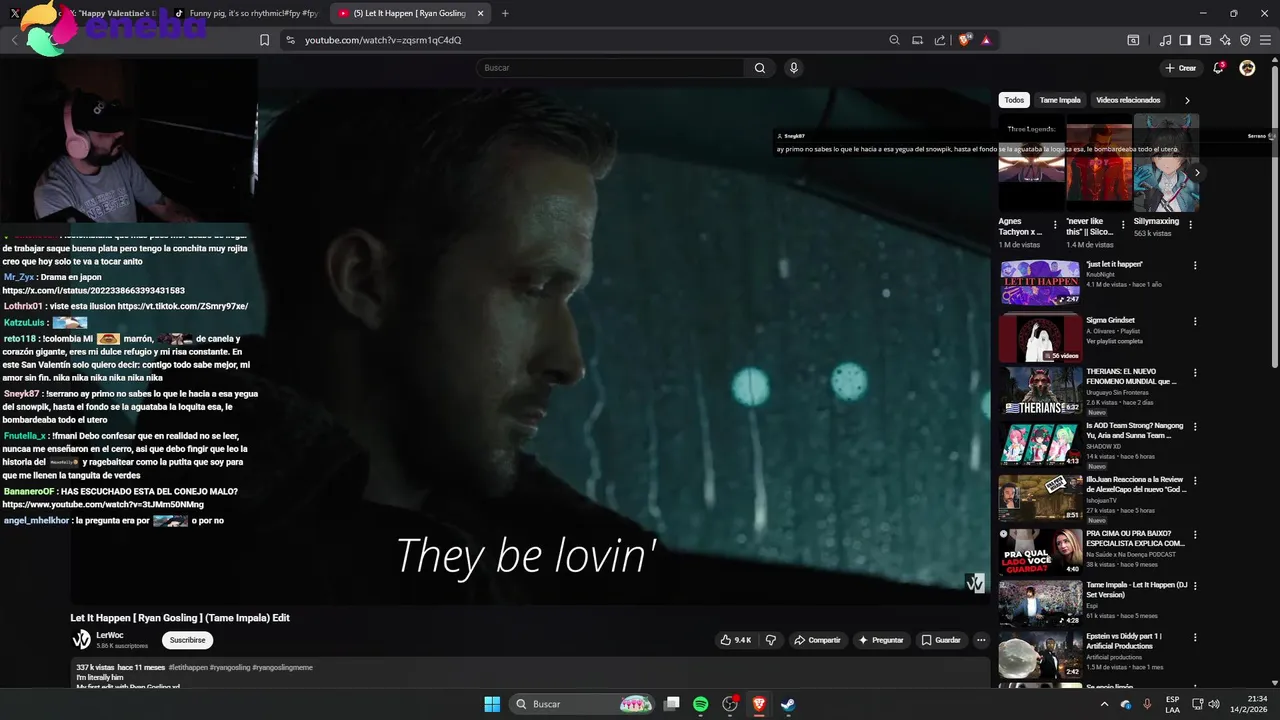Close the 'Let It Happen' YouTube tab

coord(480,14)
